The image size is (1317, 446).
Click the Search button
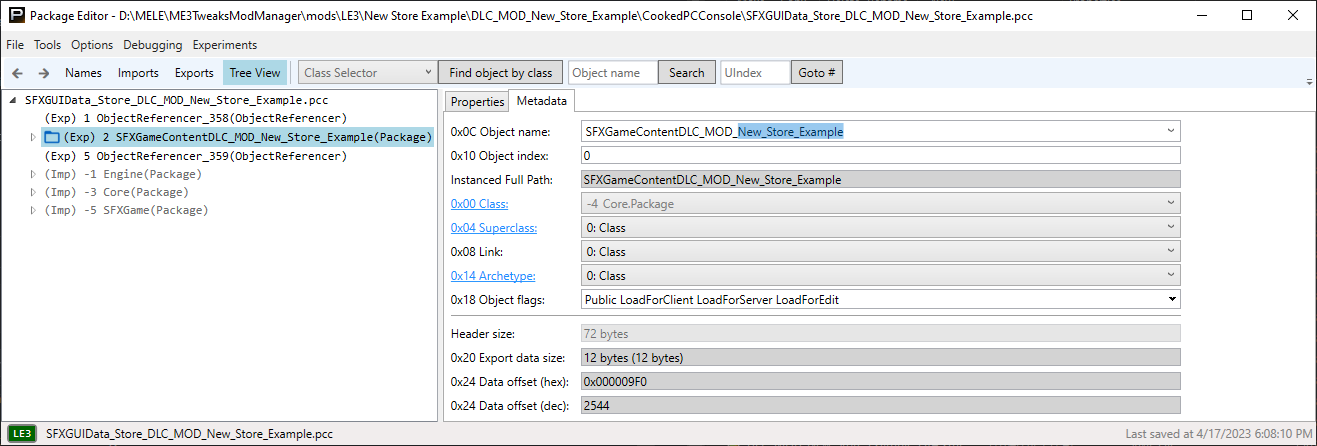tap(687, 73)
